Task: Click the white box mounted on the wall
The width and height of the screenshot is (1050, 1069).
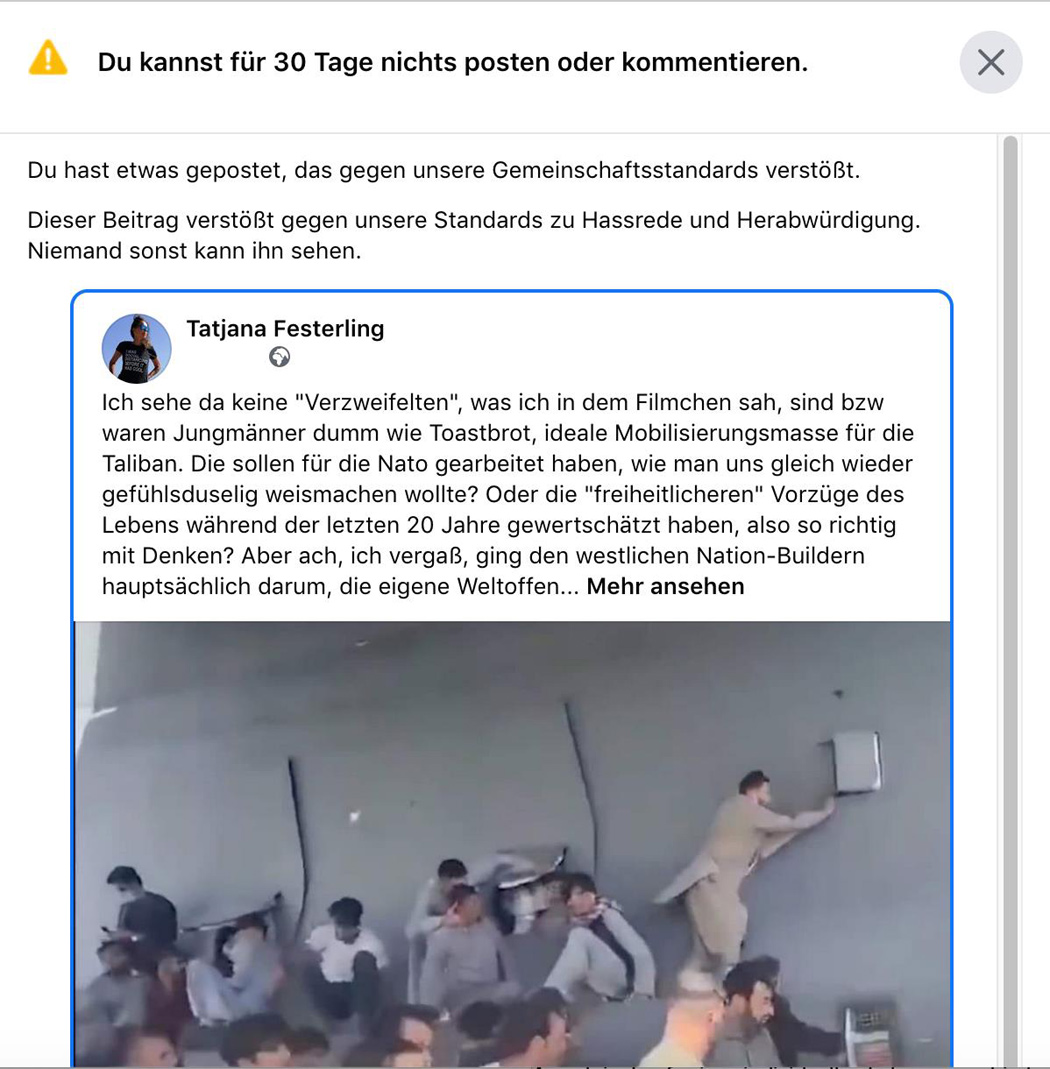Action: pos(856,762)
